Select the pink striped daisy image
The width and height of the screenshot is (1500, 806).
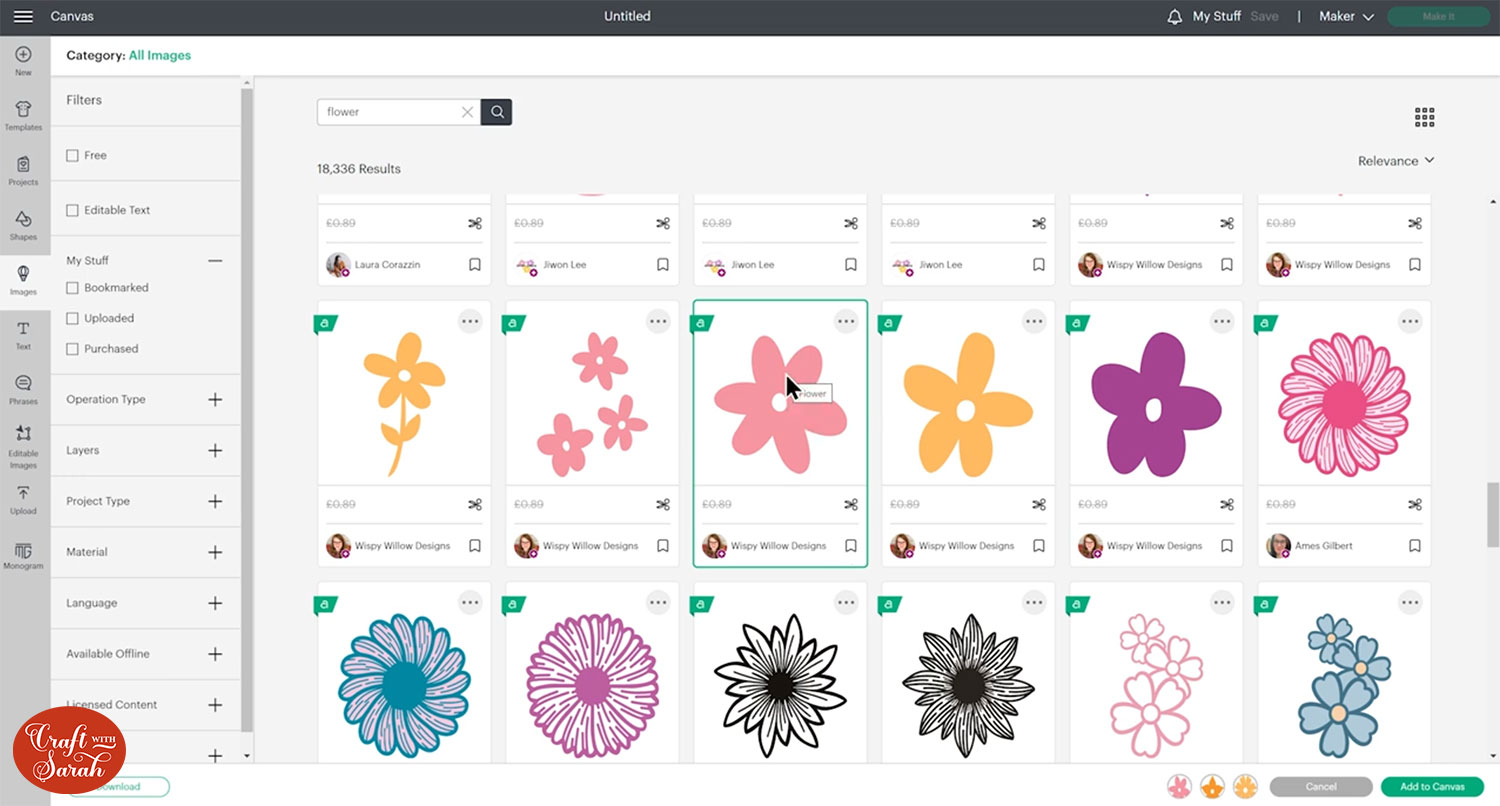click(1344, 403)
